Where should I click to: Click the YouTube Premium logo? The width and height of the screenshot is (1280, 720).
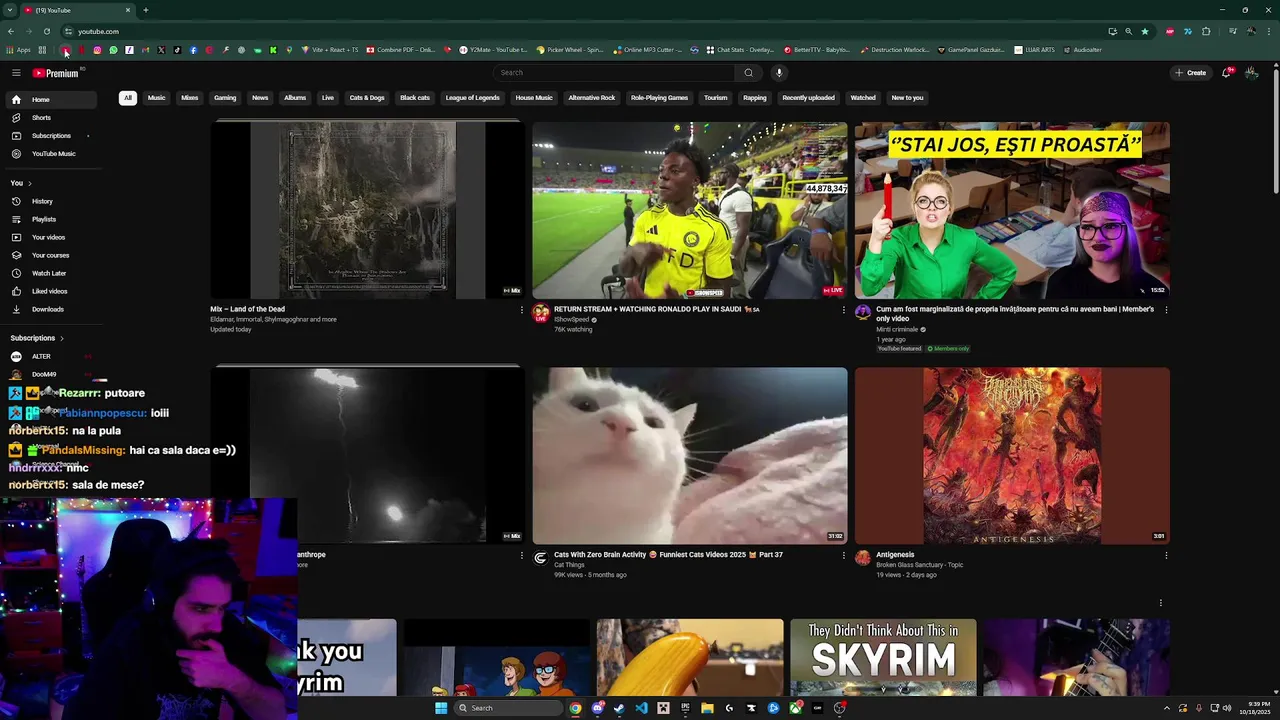55,73
